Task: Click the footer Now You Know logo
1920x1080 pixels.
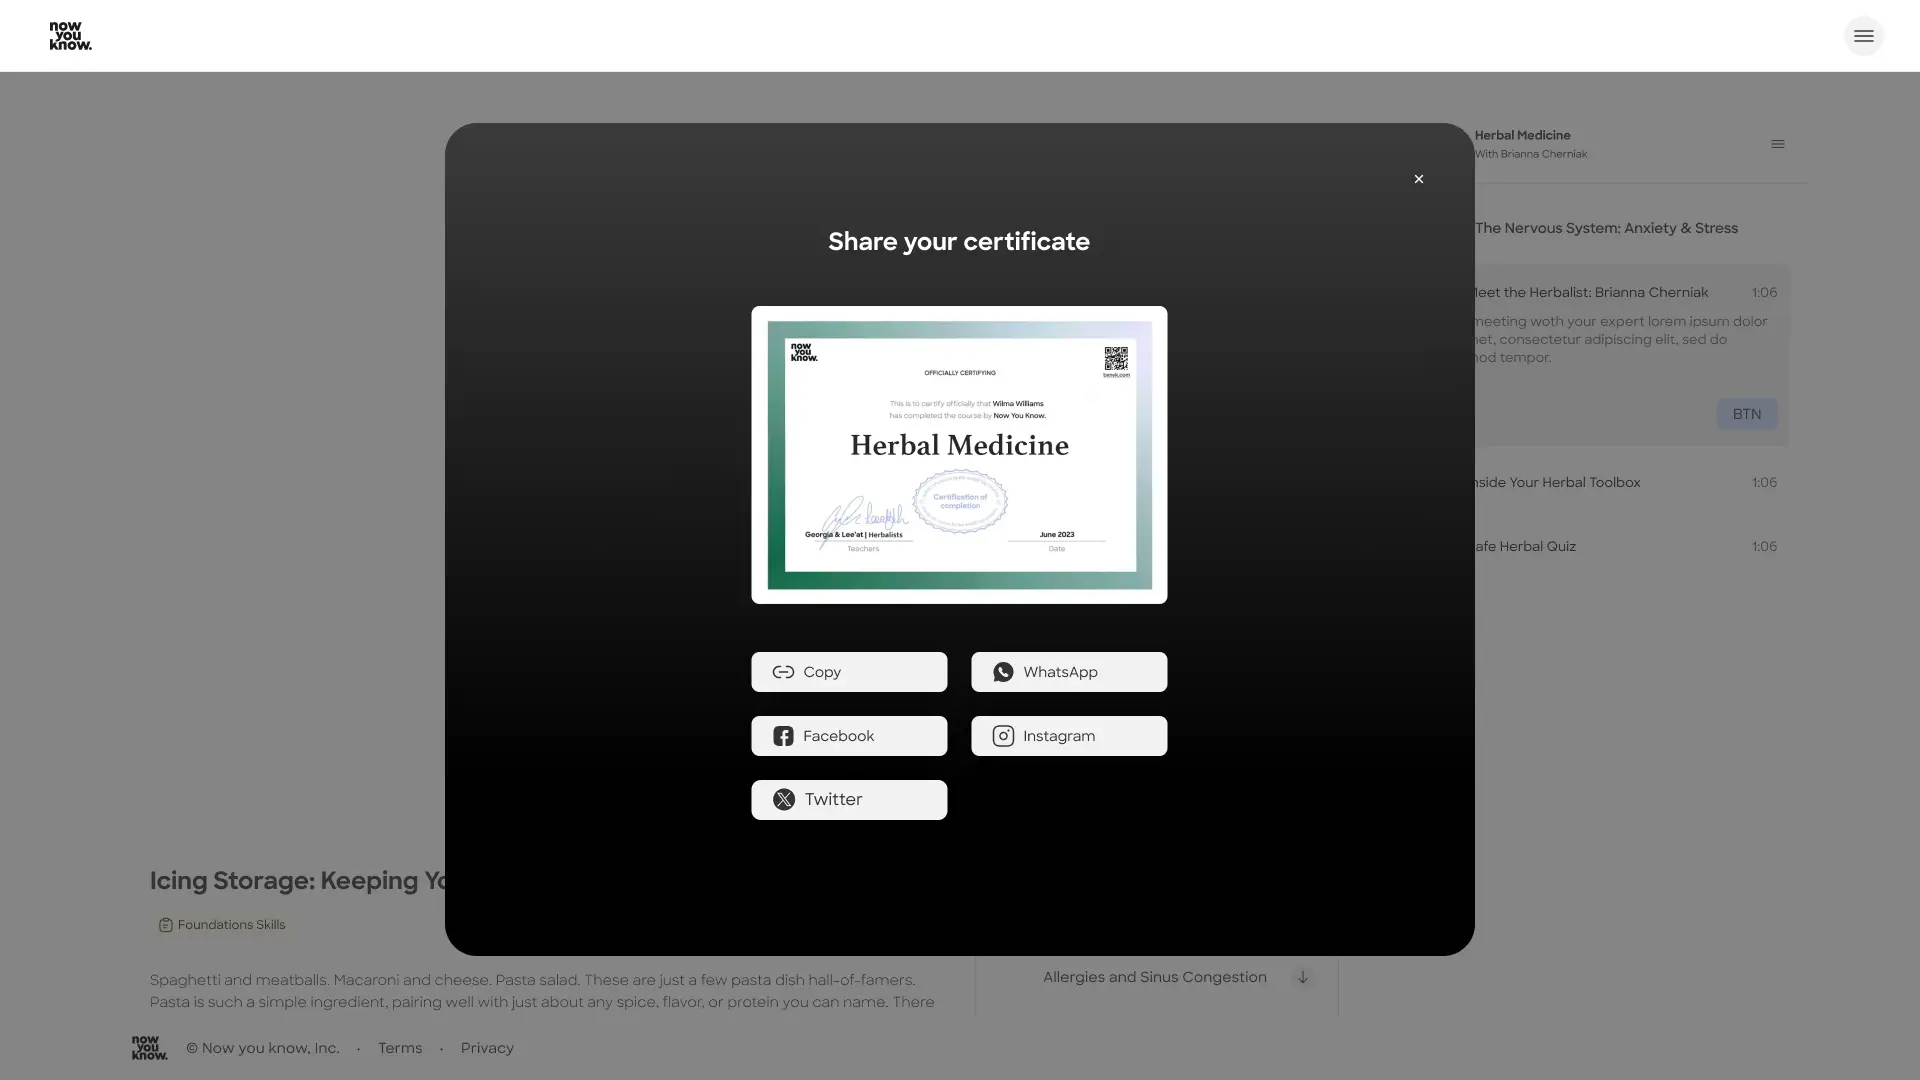Action: (x=149, y=1047)
